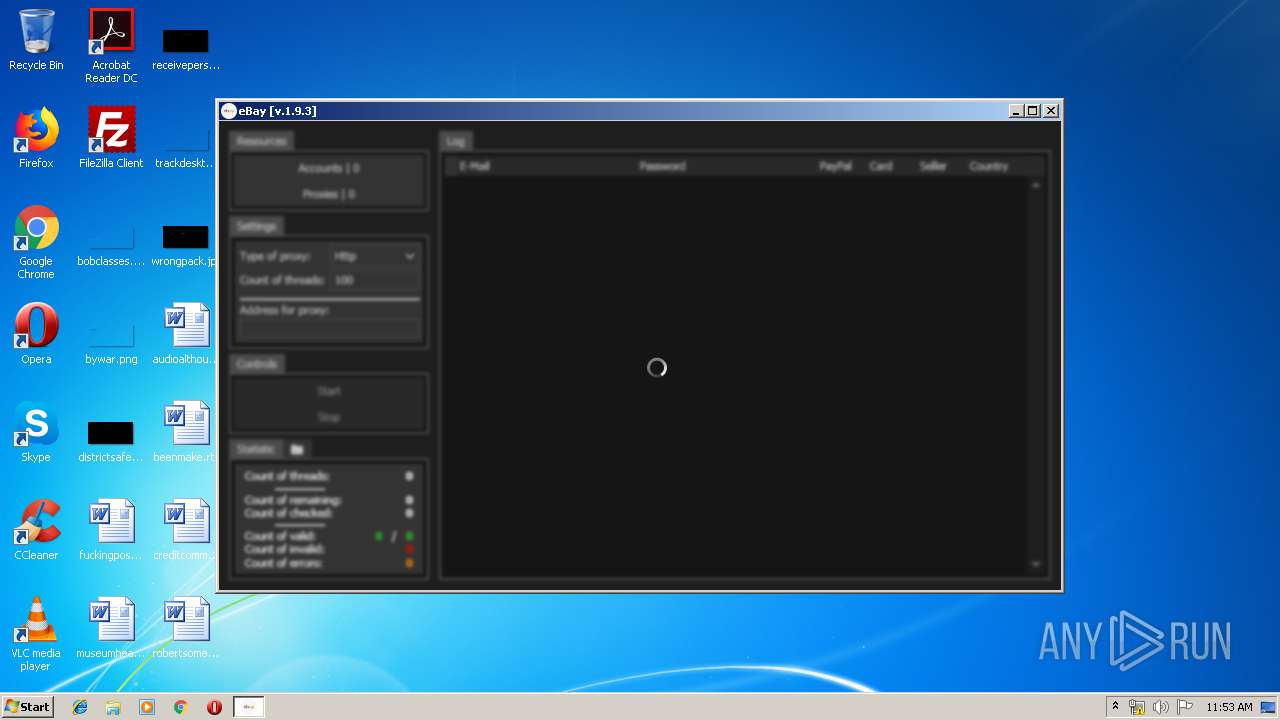This screenshot has height=720, width=1280.
Task: Open Internet Explorer from the taskbar
Action: 80,707
